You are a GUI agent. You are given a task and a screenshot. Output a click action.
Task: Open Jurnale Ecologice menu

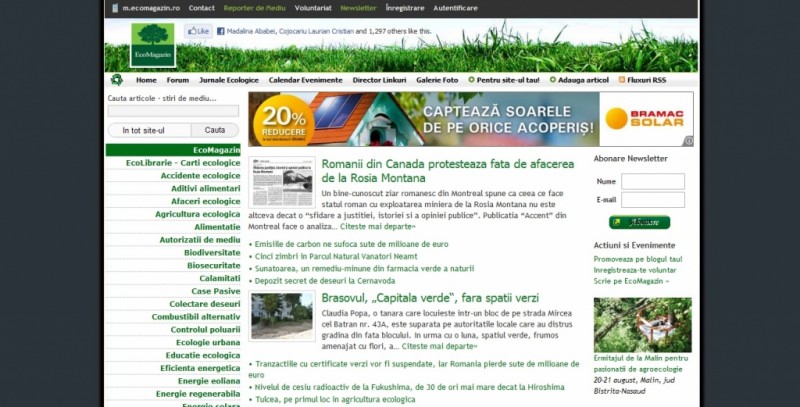click(228, 80)
